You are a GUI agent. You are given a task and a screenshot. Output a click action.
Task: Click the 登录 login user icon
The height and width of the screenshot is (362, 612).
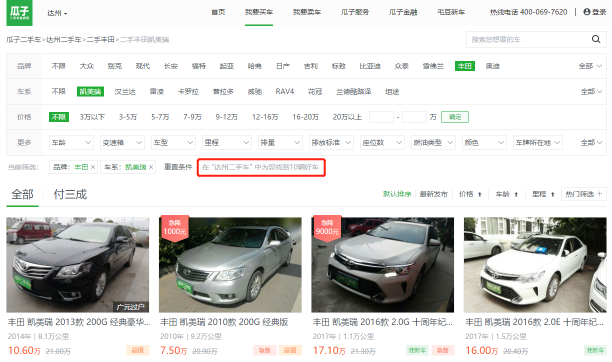click(x=586, y=12)
